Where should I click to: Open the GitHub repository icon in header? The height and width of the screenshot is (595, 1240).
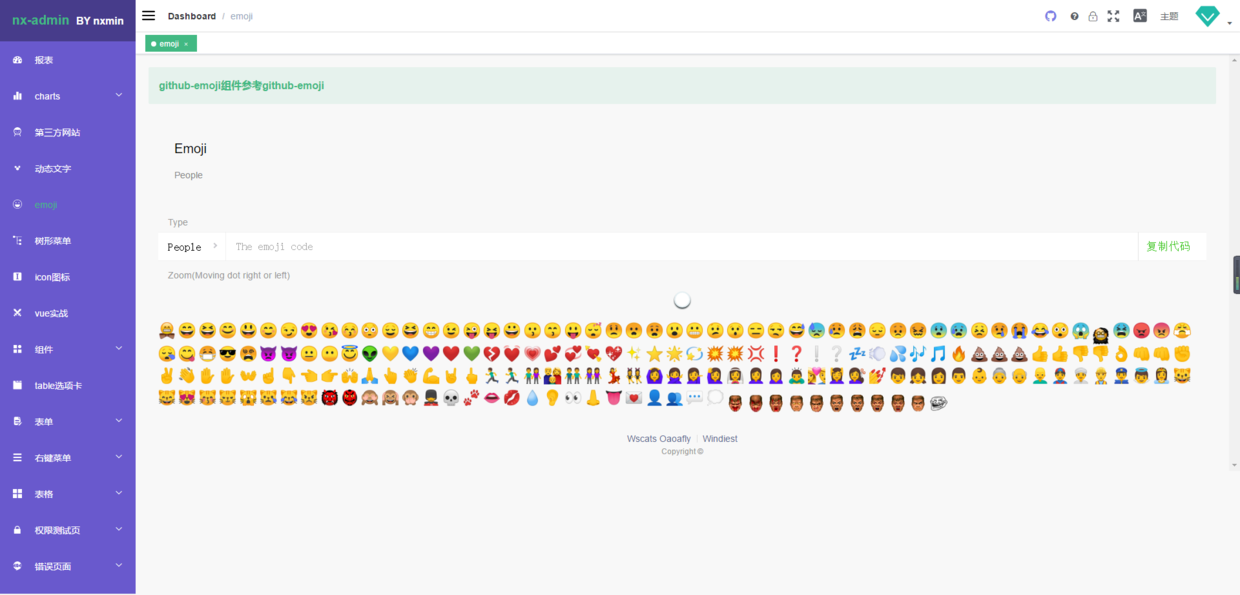1050,16
